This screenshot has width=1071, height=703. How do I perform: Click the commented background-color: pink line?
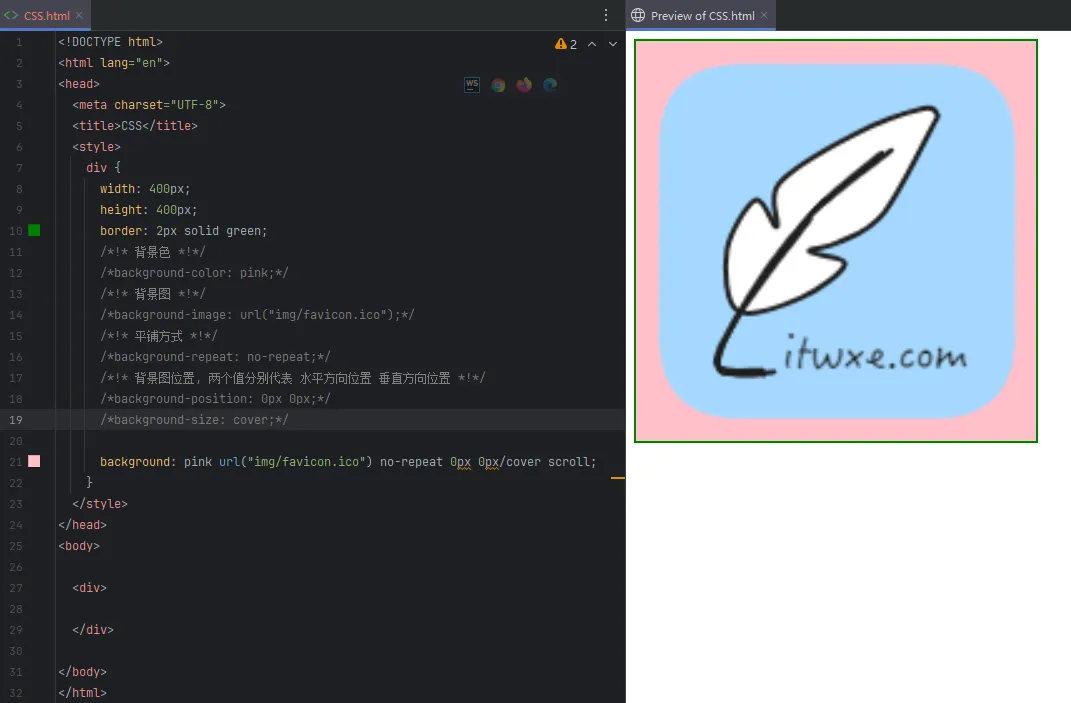[195, 273]
